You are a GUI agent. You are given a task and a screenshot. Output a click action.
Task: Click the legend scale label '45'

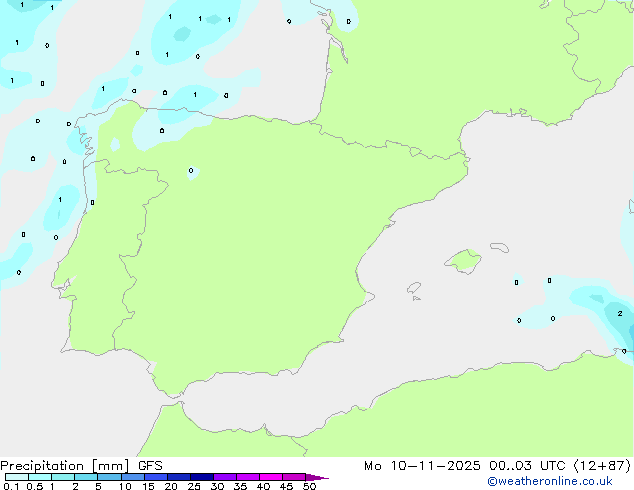tap(286, 486)
